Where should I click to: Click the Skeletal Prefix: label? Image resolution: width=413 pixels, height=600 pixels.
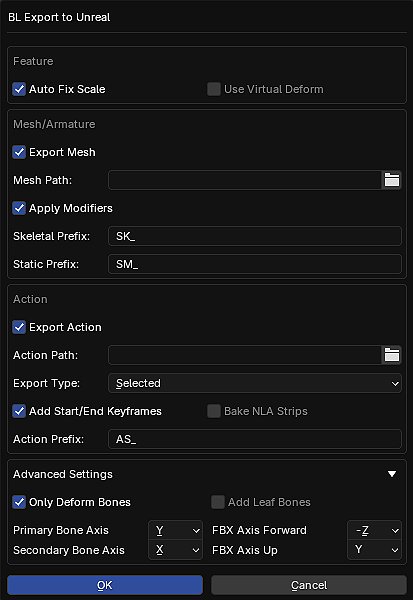pyautogui.click(x=51, y=236)
